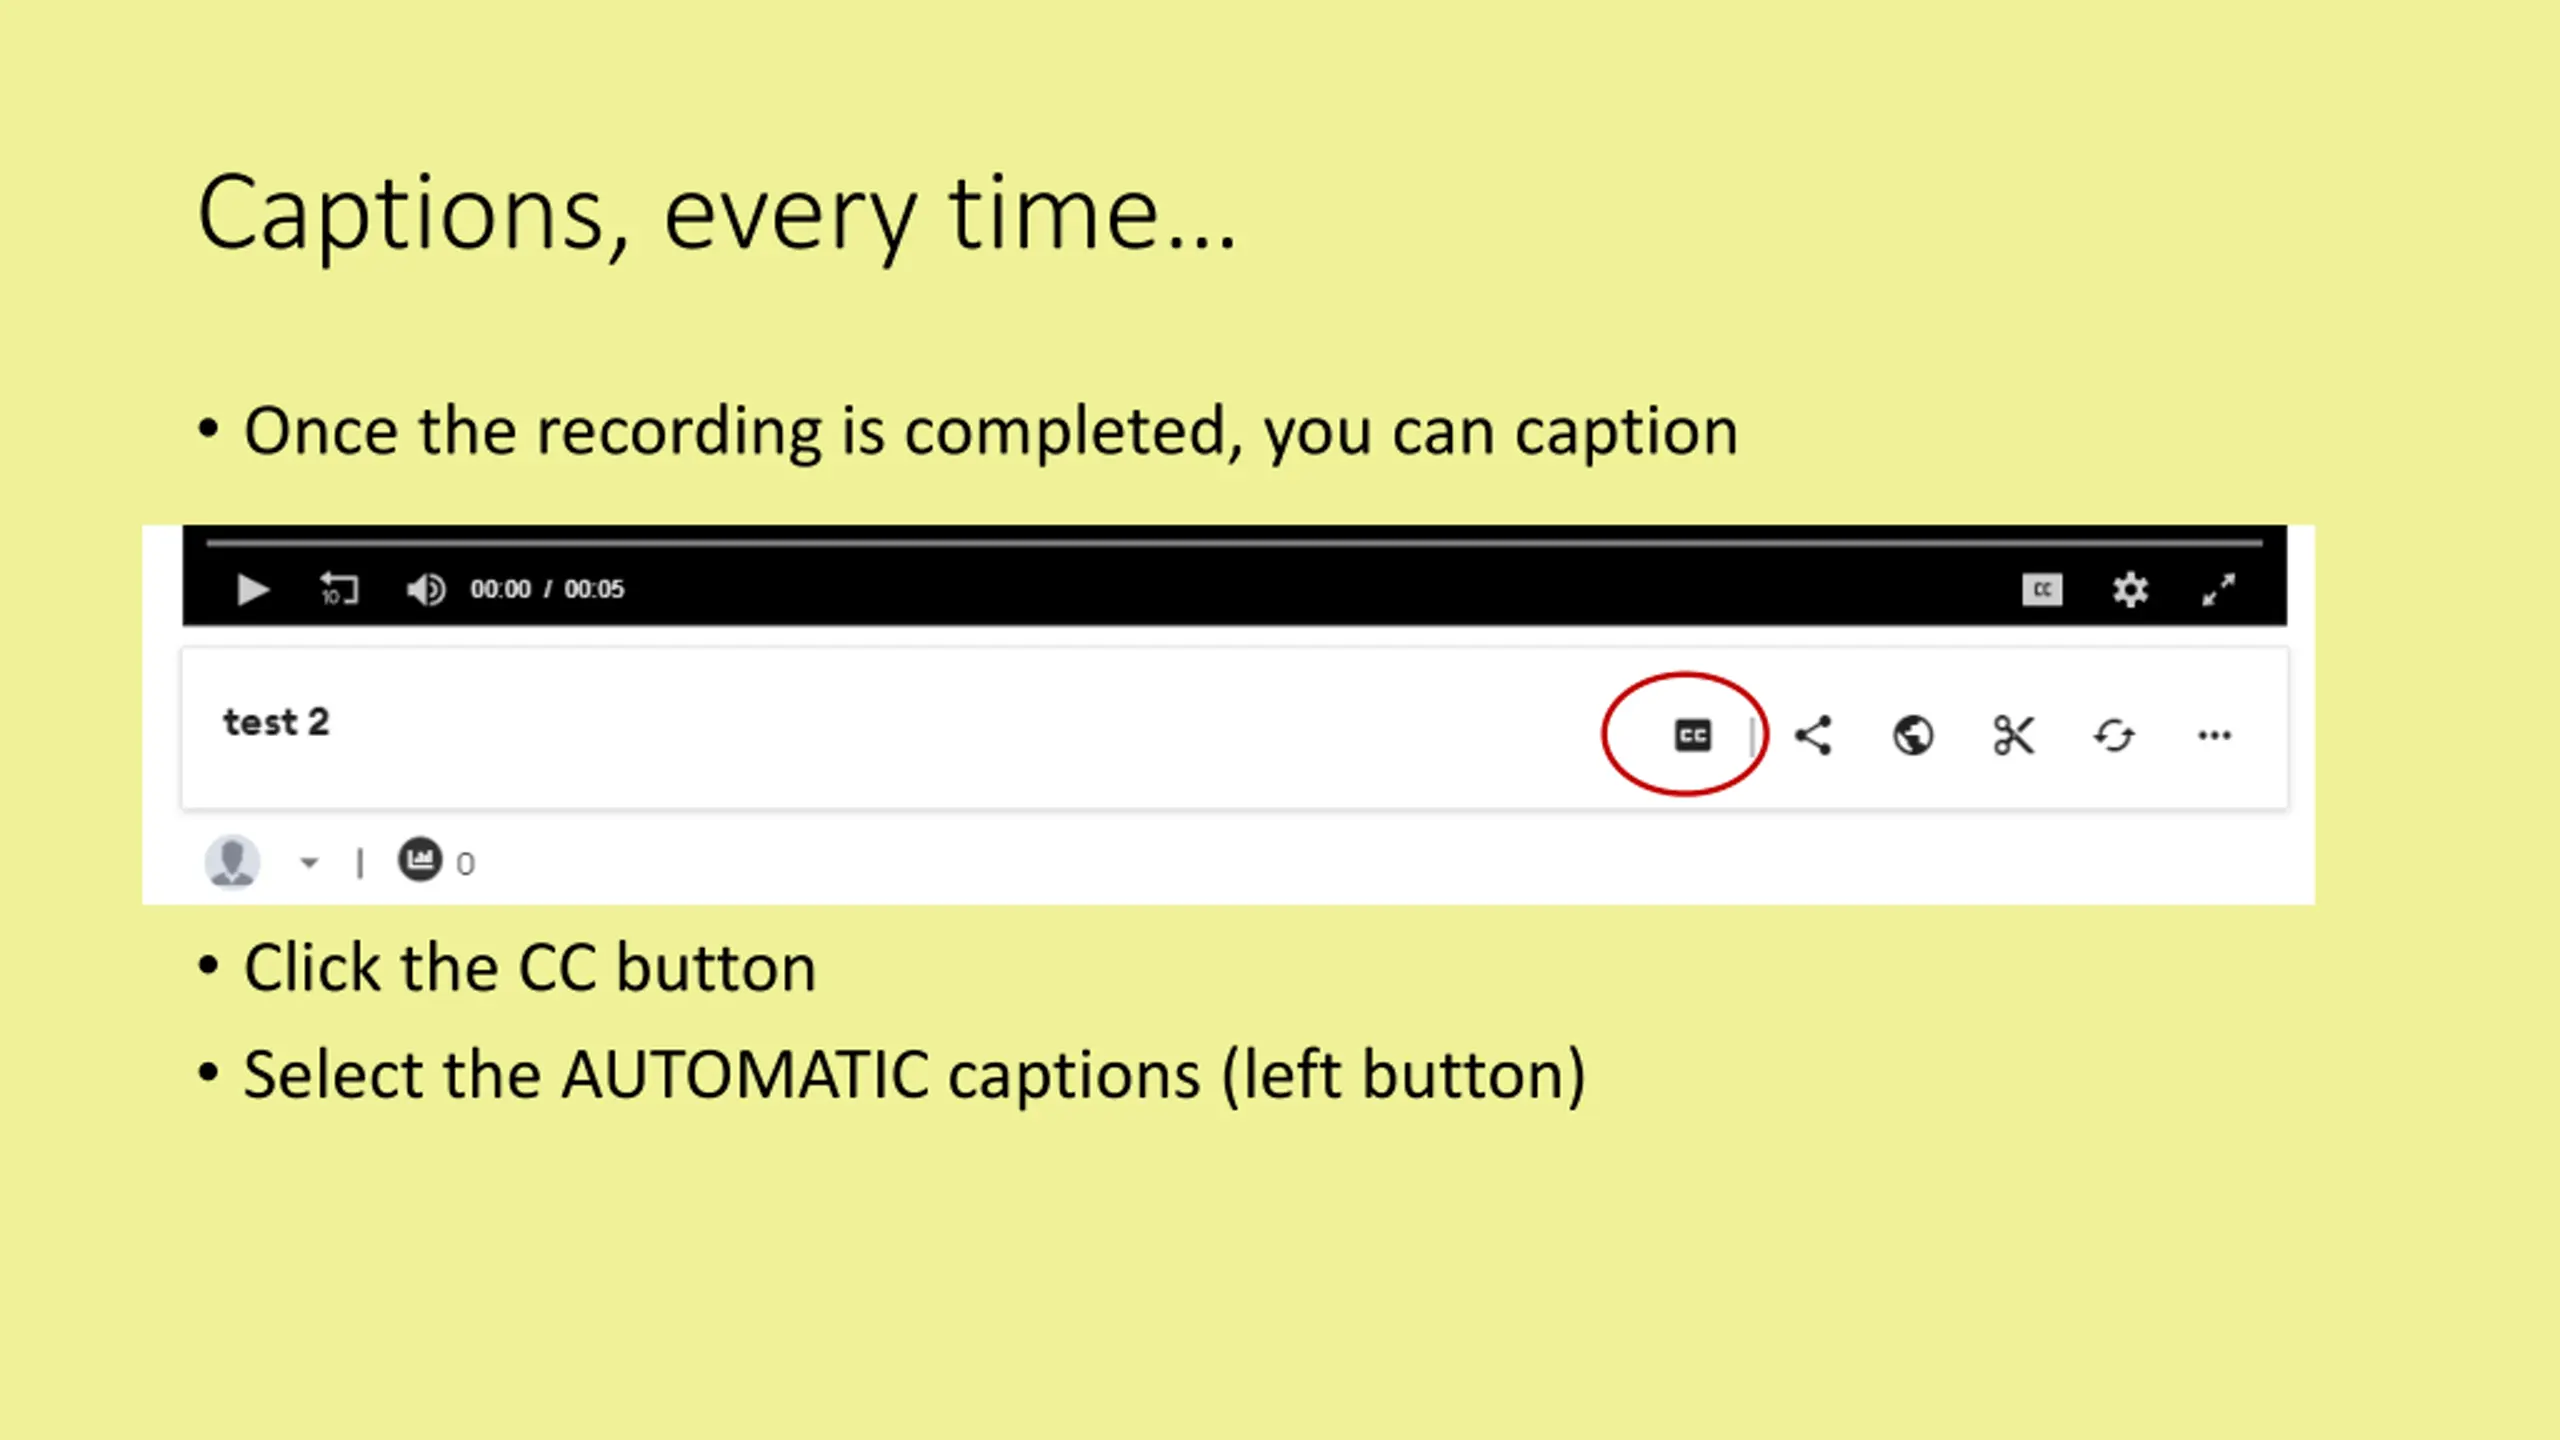Expand the user avatar dropdown arrow
The height and width of the screenshot is (1440, 2560).
point(309,862)
